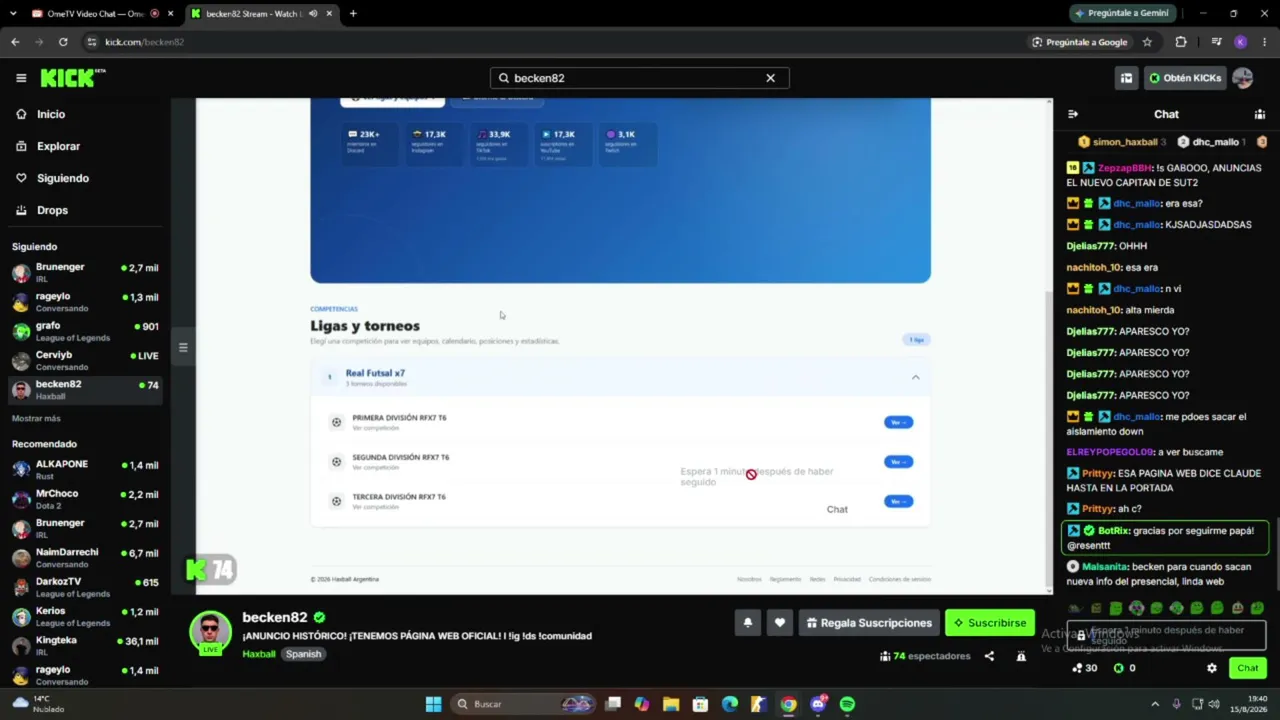Open the browser extensions puzzle icon
Viewport: 1280px width, 720px height.
pos(1181,42)
